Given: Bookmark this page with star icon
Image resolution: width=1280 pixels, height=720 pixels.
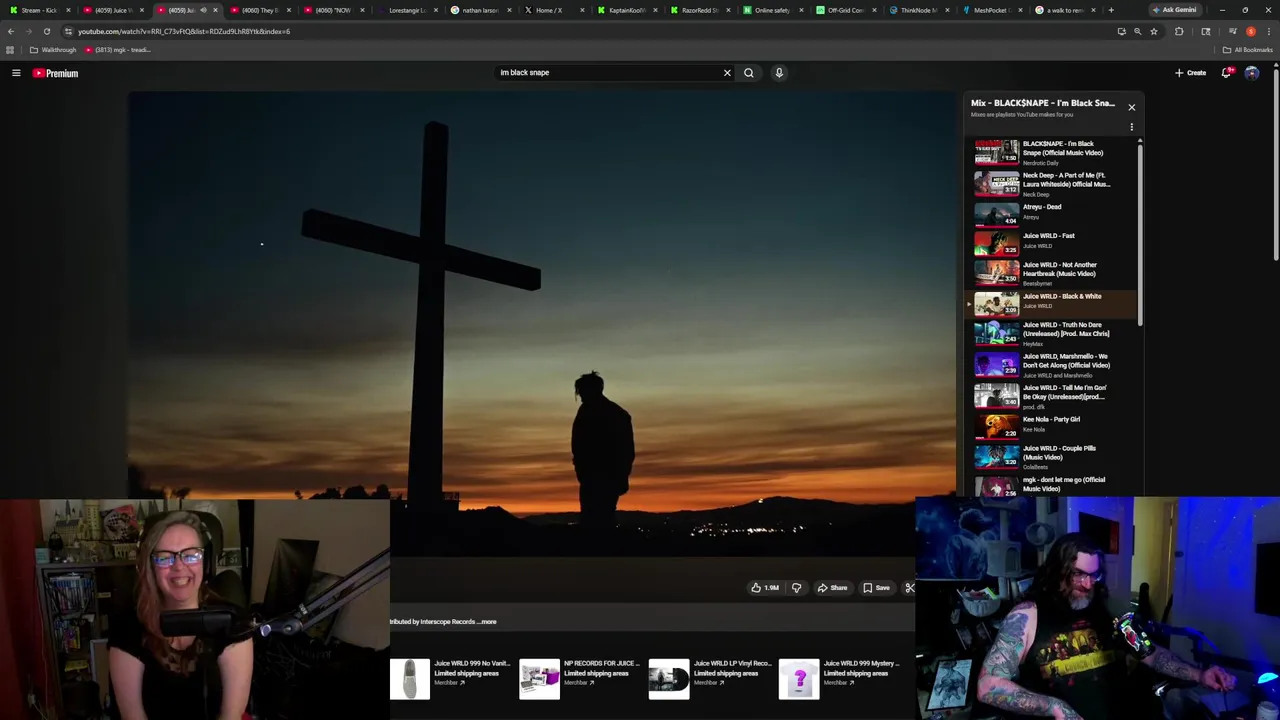Looking at the screenshot, I should click(1153, 31).
